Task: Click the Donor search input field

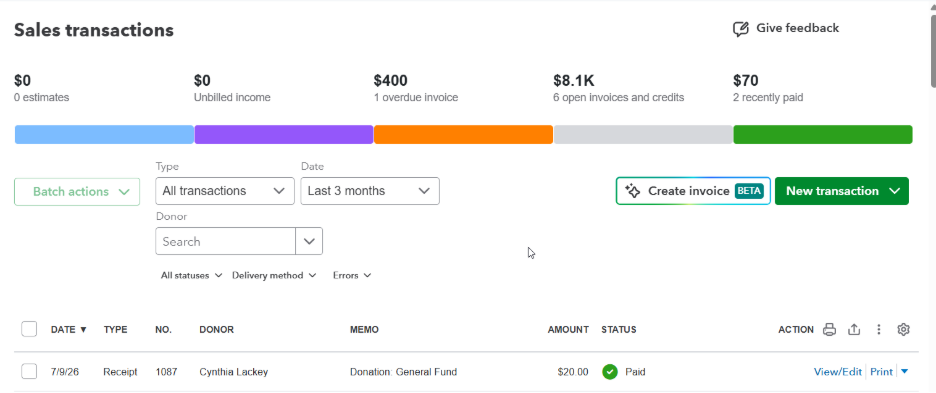Action: point(225,241)
